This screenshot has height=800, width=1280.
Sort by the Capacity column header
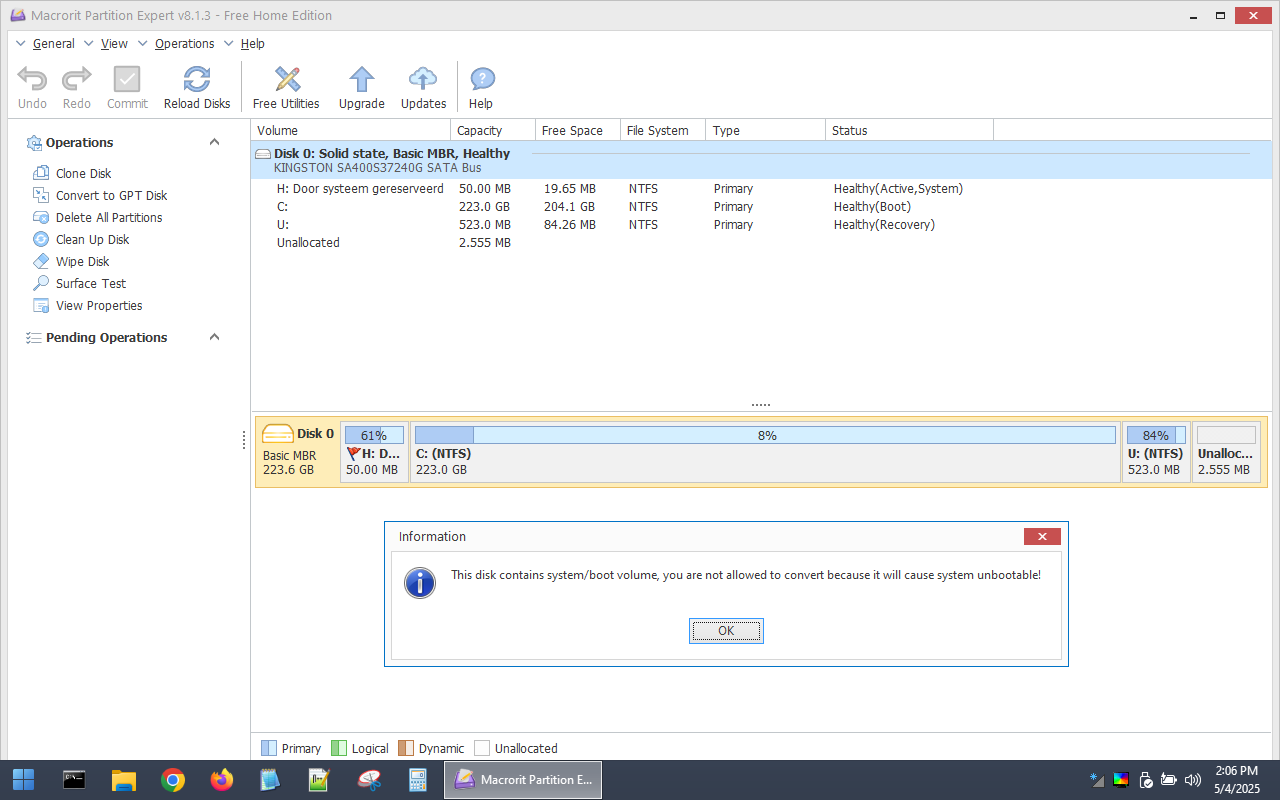coord(493,130)
